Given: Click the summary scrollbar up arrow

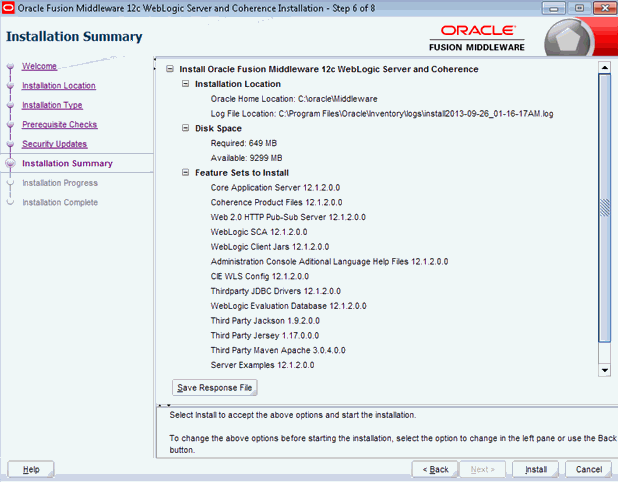Looking at the screenshot, I should [x=604, y=67].
